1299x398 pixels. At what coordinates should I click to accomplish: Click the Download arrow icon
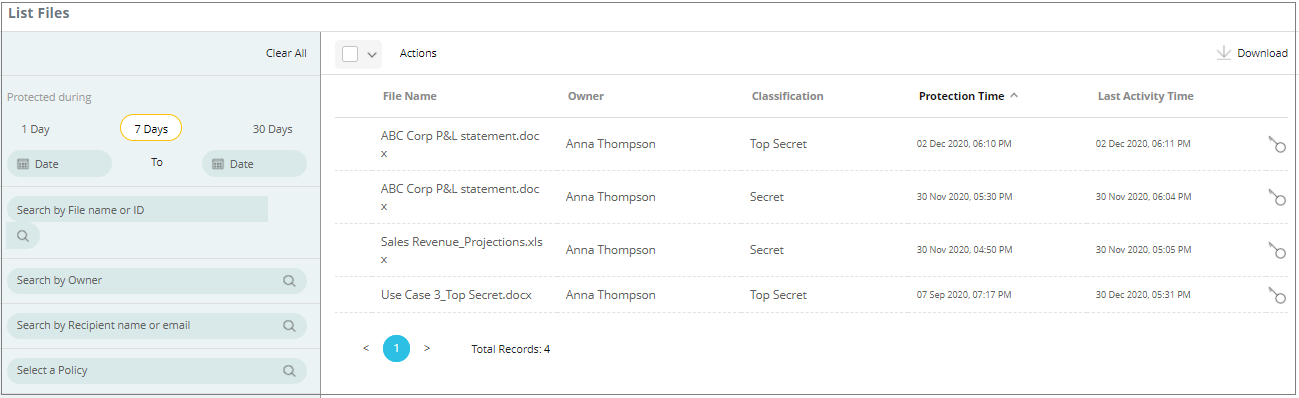coord(1223,53)
